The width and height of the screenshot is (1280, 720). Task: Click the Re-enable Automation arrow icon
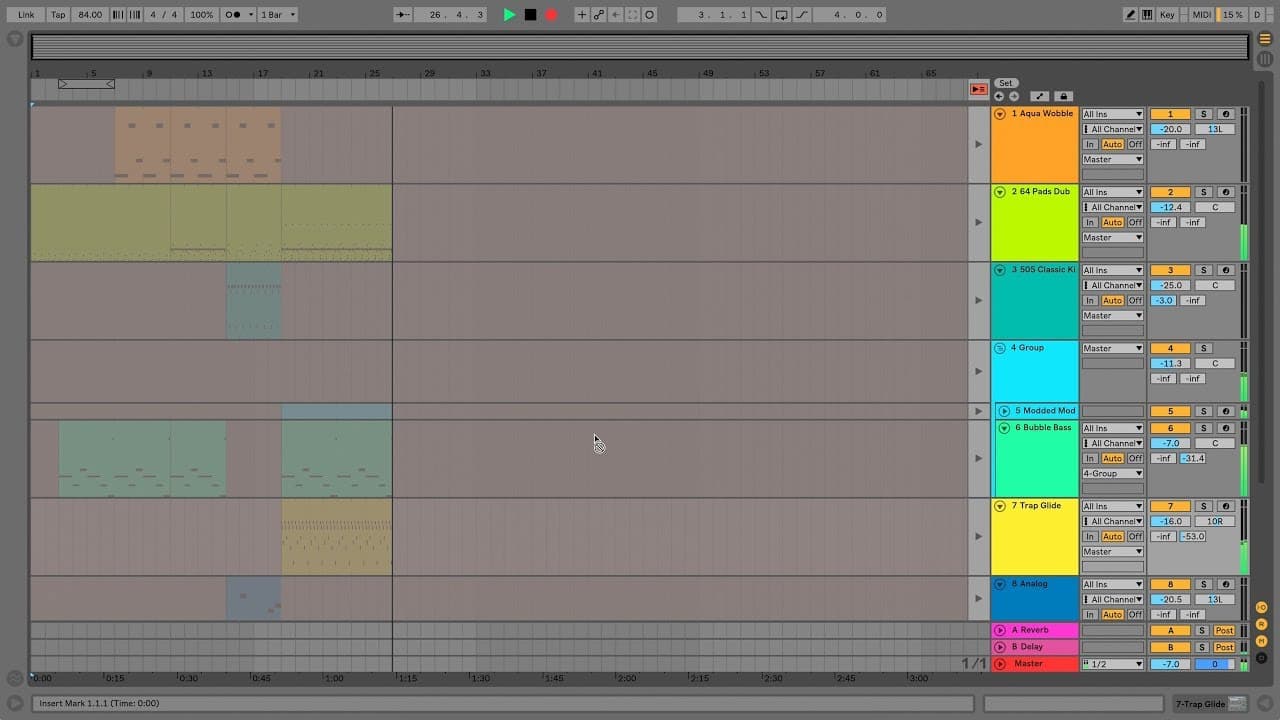click(616, 15)
